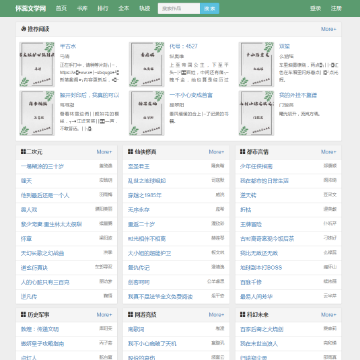
Task: Open the 轨迹 nav item
Action: pos(145,8)
